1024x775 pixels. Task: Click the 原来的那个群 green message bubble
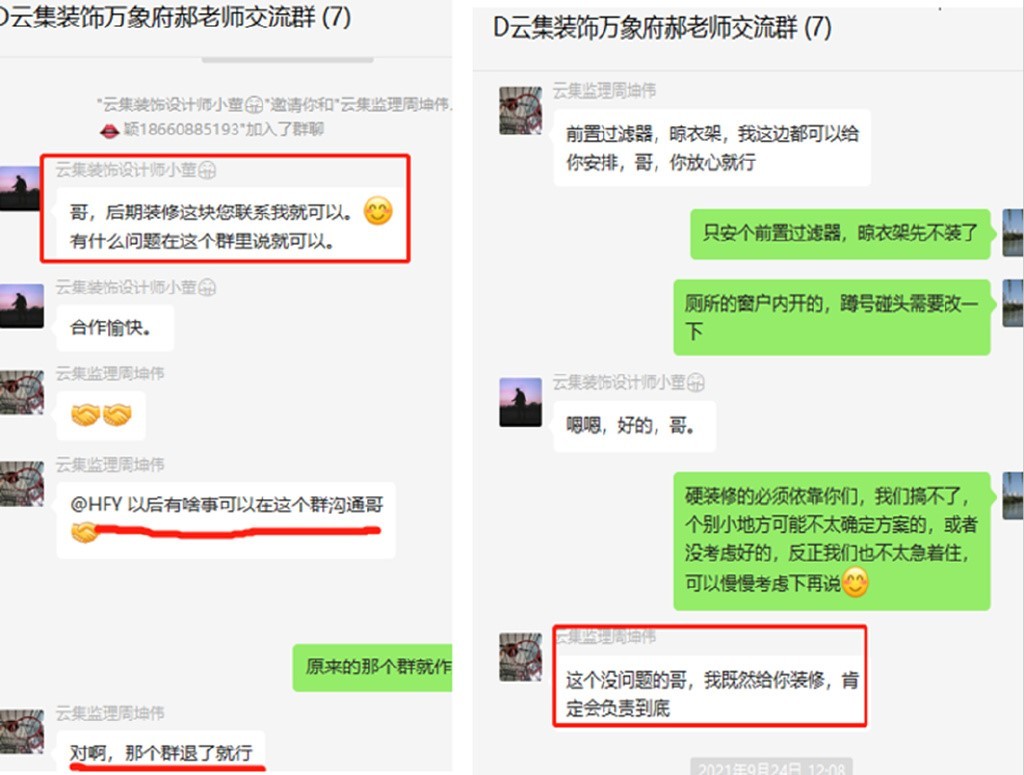pos(372,667)
